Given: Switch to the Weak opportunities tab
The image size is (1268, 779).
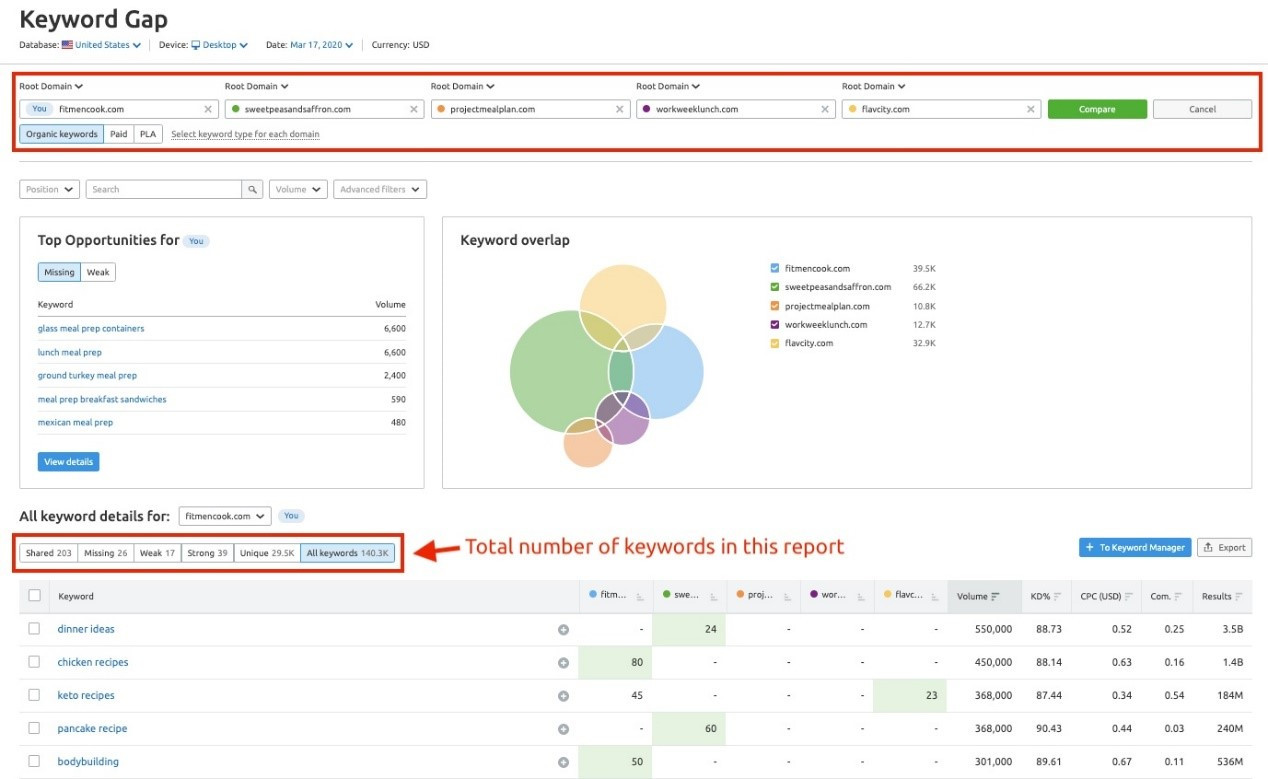Looking at the screenshot, I should pos(98,272).
